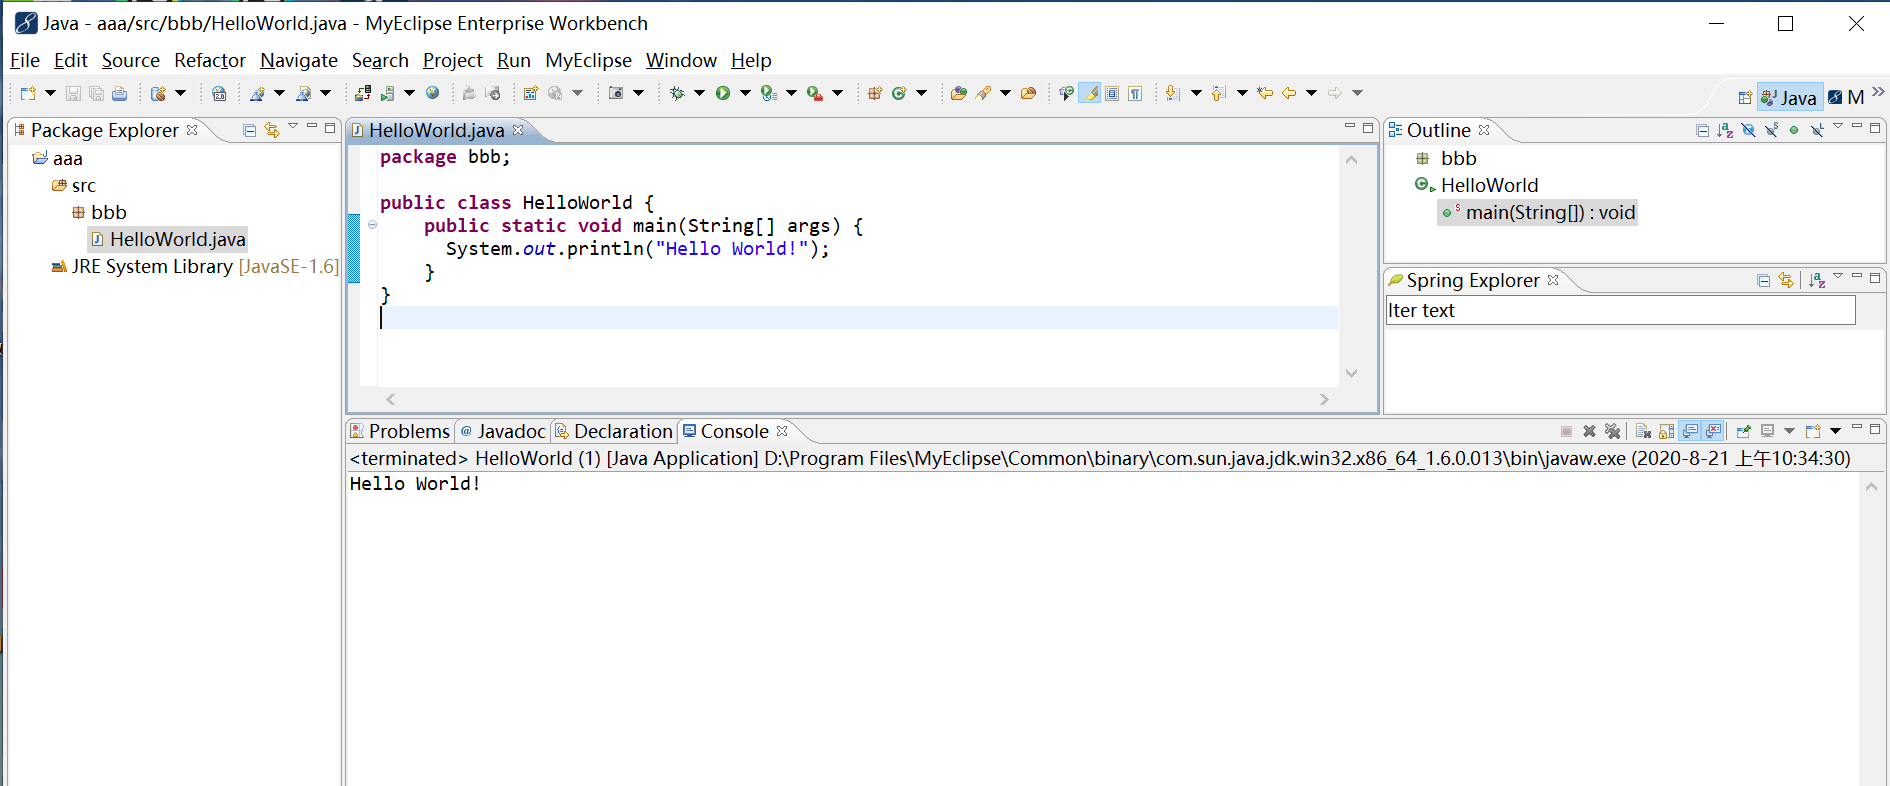Toggle Scroll Lock in Console
This screenshot has width=1890, height=786.
[1666, 431]
